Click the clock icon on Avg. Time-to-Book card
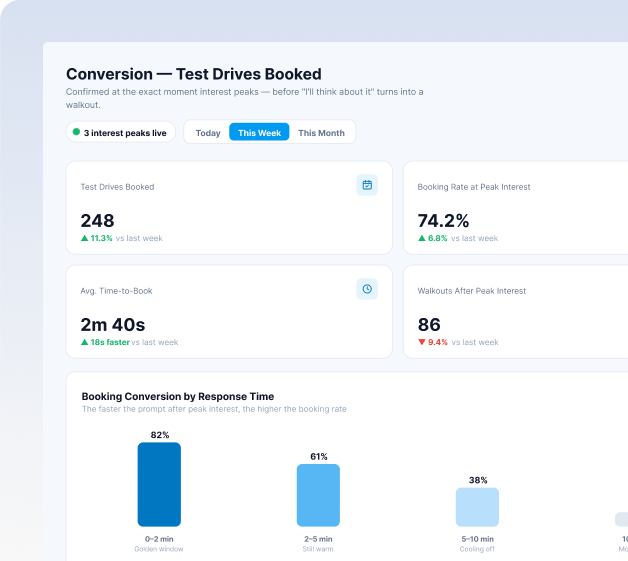Screen dimensions: 628x561 pos(367,289)
